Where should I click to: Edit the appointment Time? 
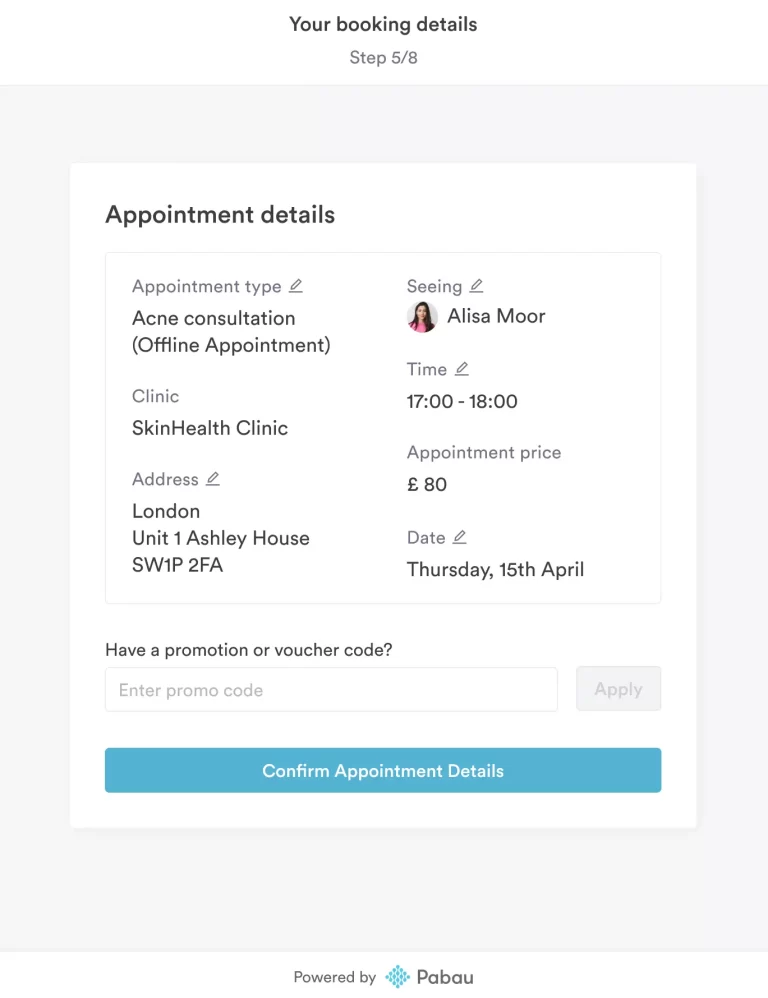point(461,369)
